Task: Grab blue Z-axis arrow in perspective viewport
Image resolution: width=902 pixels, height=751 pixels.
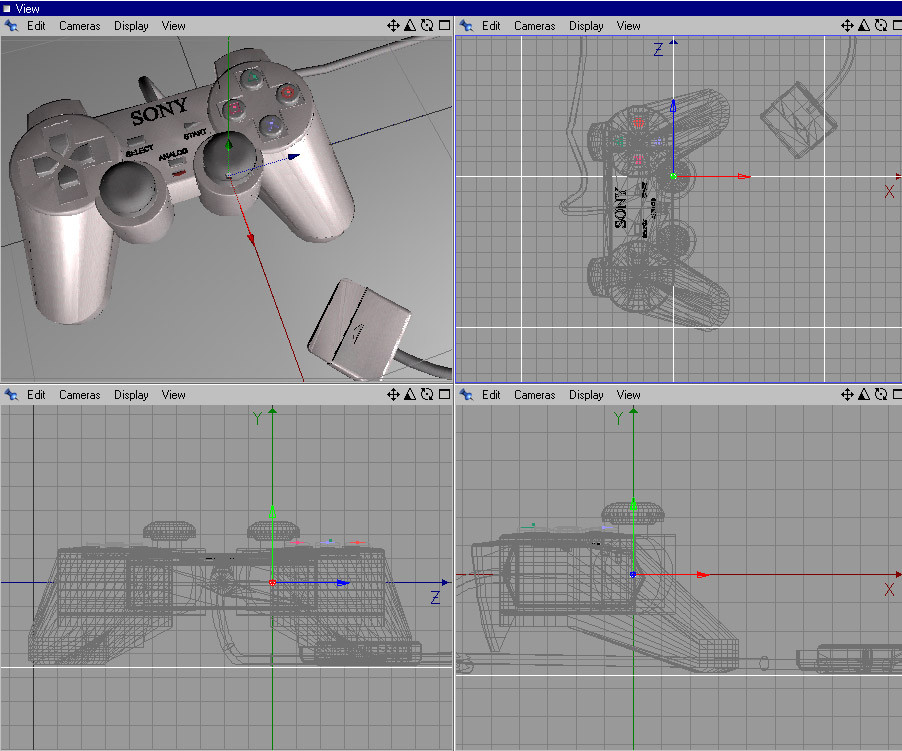Action: pyautogui.click(x=294, y=156)
